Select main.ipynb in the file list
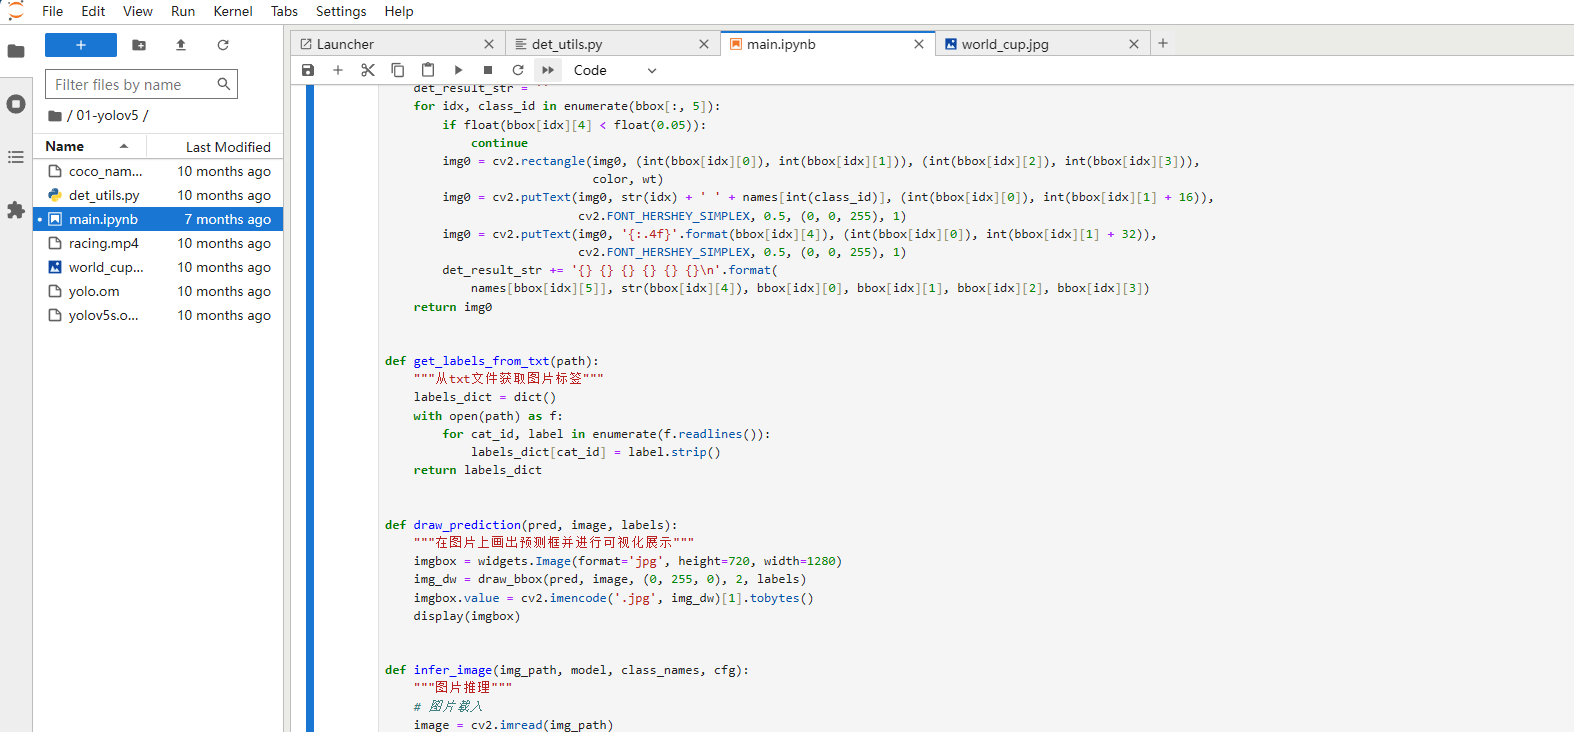 (159, 219)
